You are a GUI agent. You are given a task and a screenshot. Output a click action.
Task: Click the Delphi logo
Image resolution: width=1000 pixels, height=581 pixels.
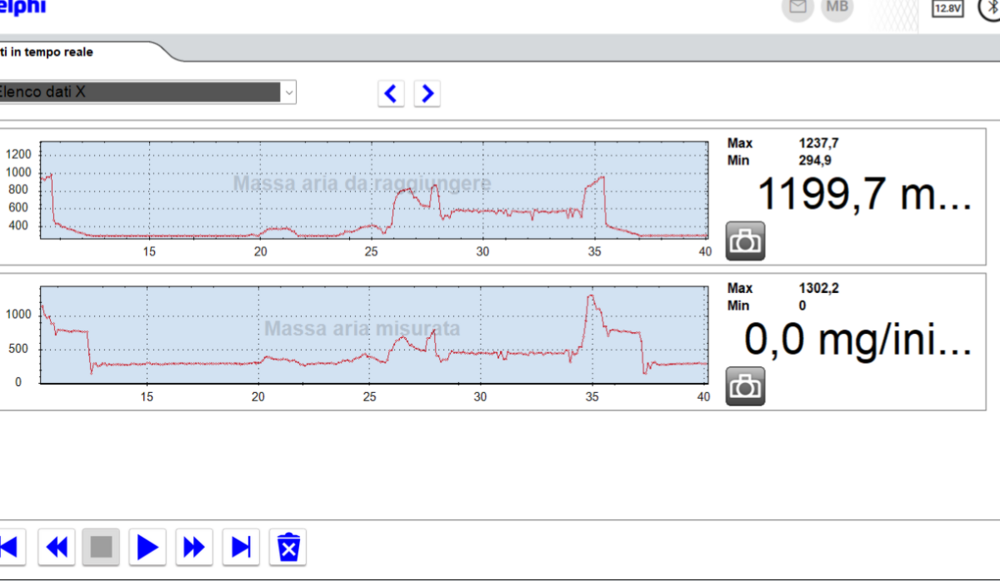pyautogui.click(x=22, y=8)
